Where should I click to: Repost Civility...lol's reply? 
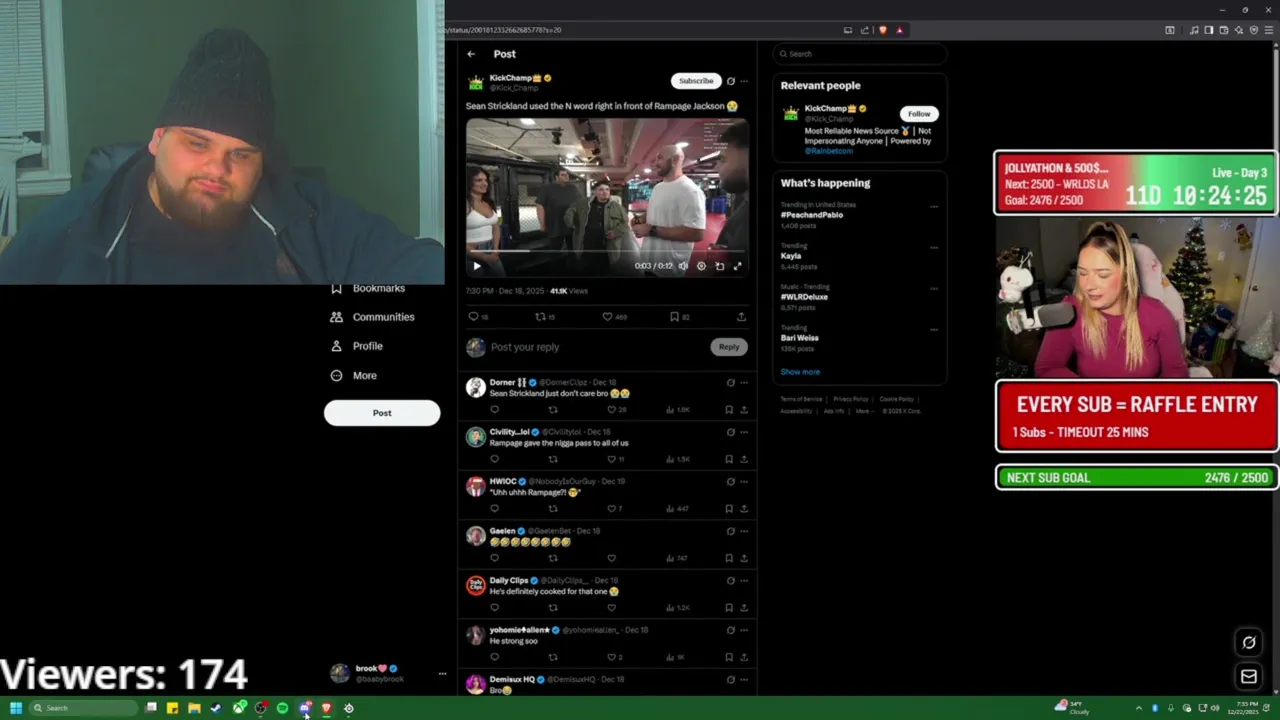coord(553,459)
